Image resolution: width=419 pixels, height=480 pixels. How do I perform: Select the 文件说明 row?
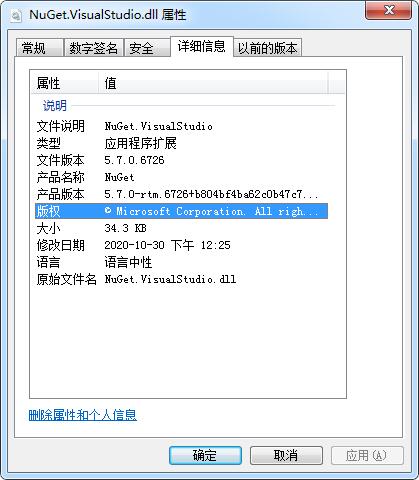click(181, 126)
